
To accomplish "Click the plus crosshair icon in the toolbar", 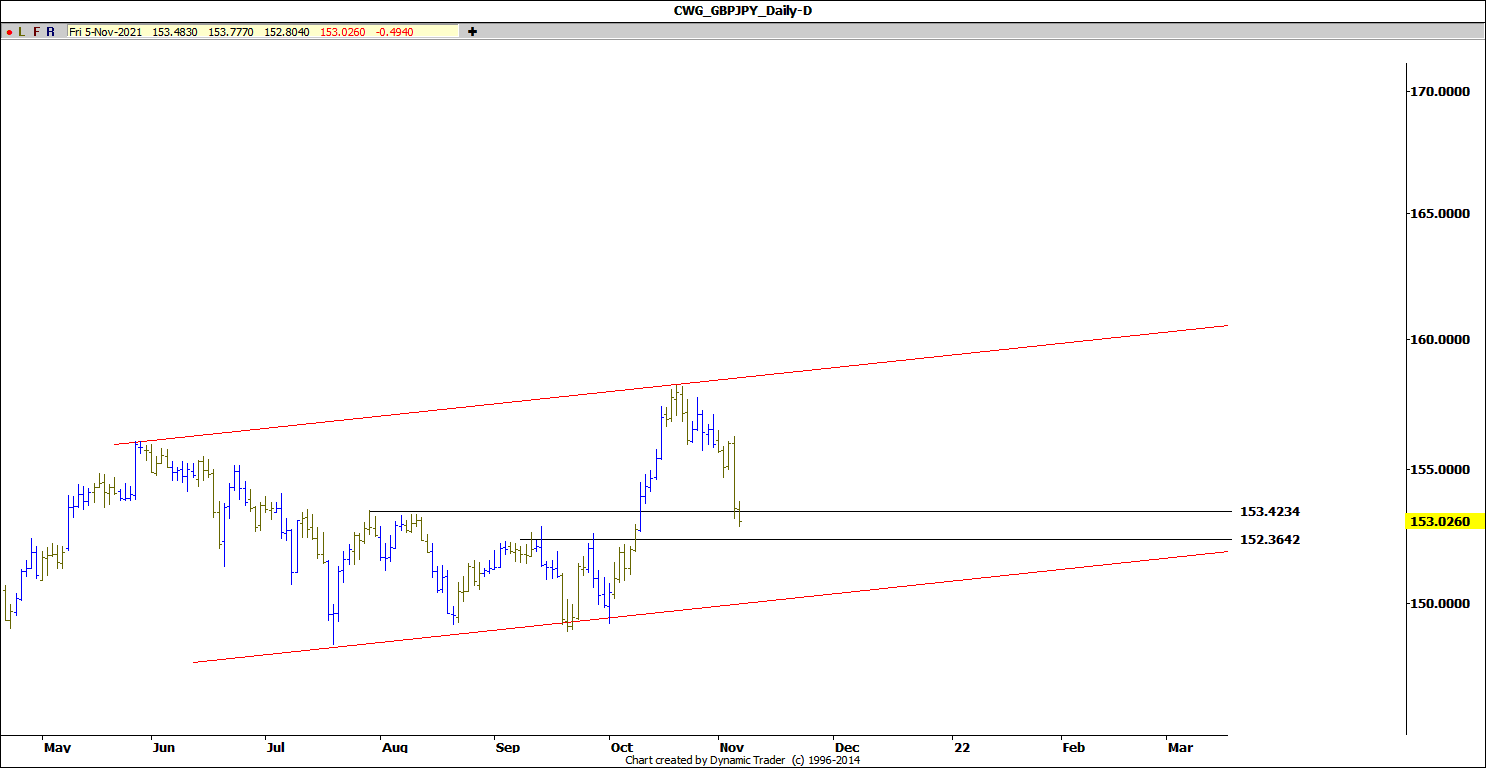I will [x=473, y=32].
